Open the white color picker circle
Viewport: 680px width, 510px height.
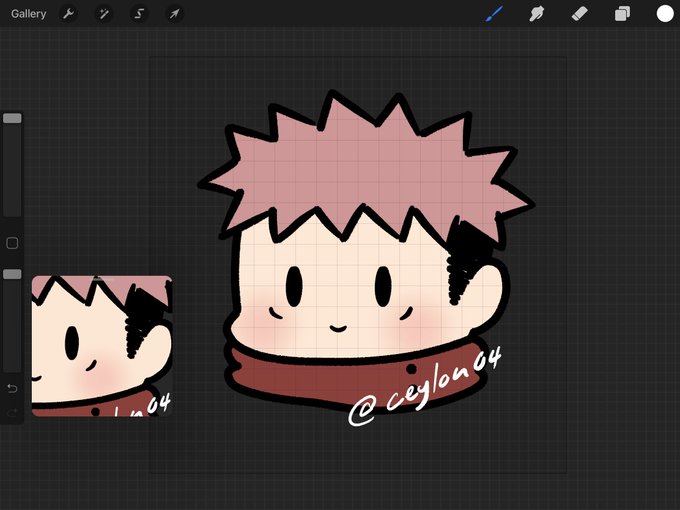[665, 13]
